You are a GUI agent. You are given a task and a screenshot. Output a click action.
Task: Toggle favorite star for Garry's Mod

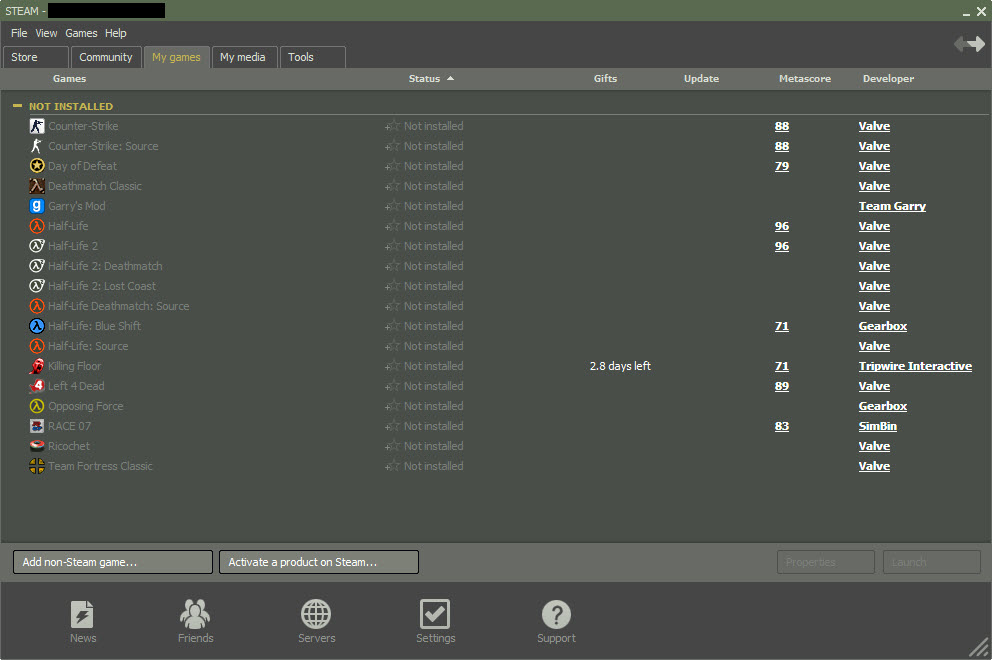coord(393,206)
